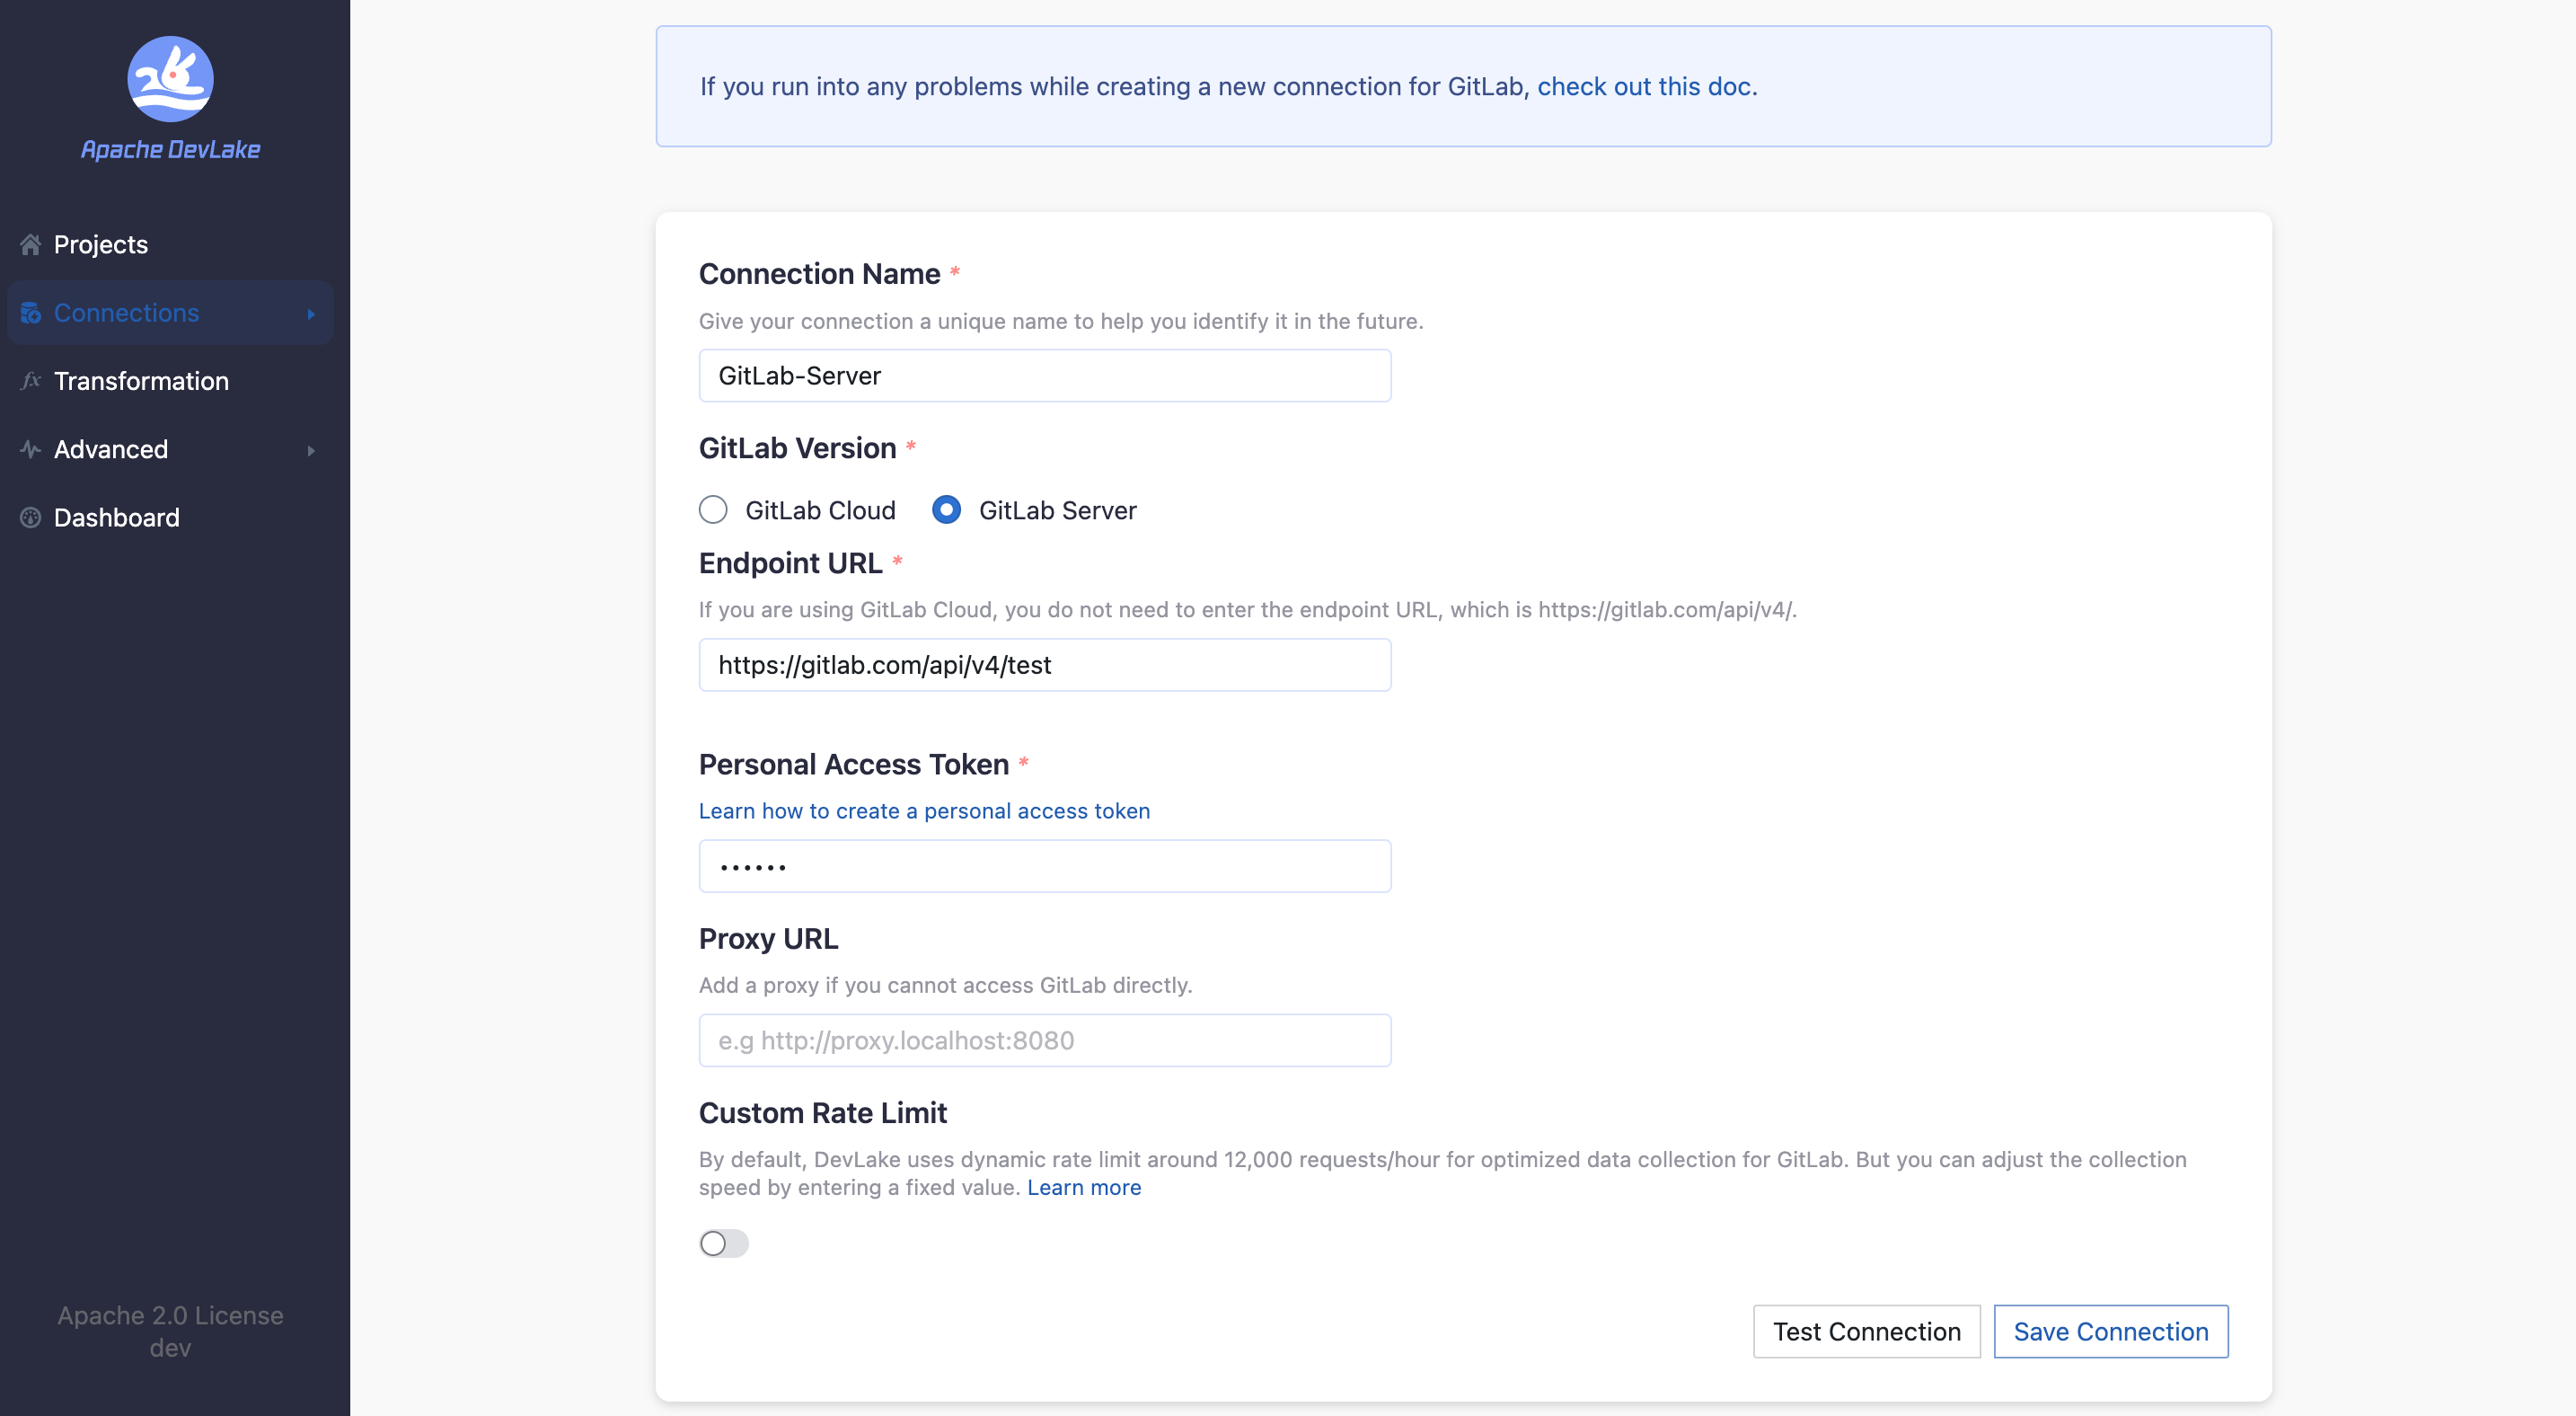Viewport: 2576px width, 1416px height.
Task: Click the Connections database icon
Action: click(x=31, y=313)
